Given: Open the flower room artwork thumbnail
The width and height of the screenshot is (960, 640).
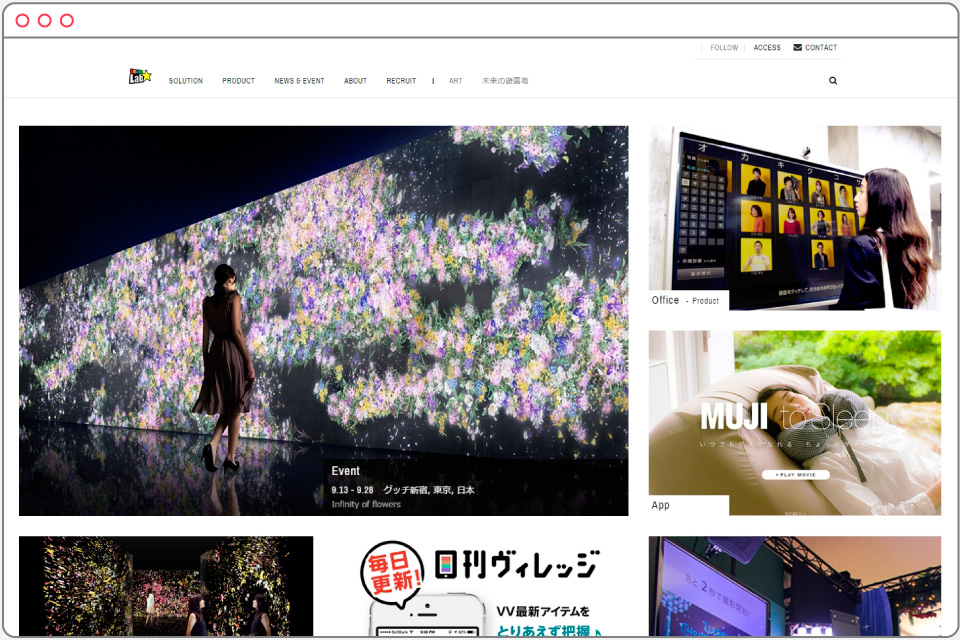Looking at the screenshot, I should click(x=166, y=586).
